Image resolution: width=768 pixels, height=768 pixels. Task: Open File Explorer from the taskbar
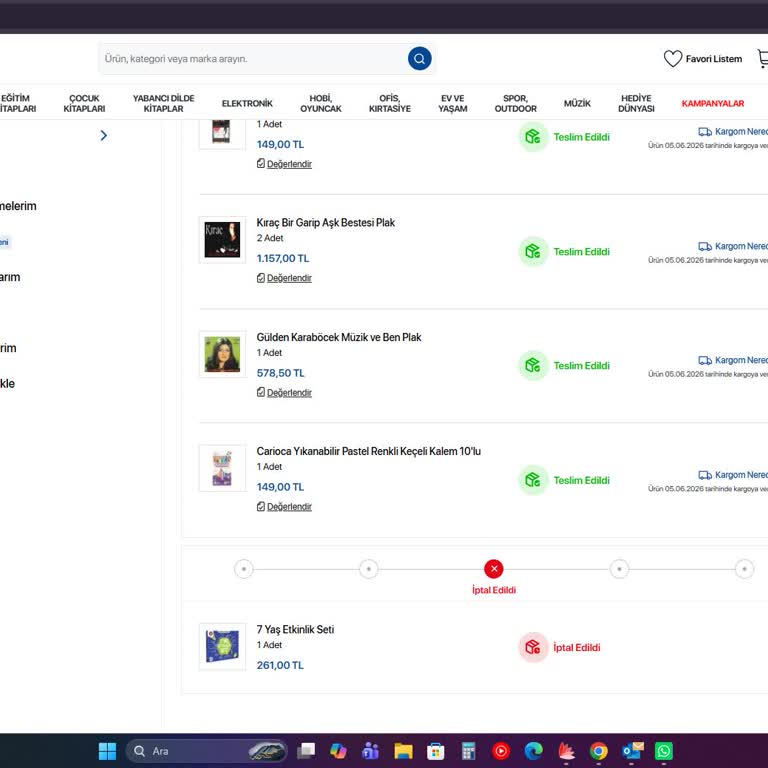pos(403,751)
